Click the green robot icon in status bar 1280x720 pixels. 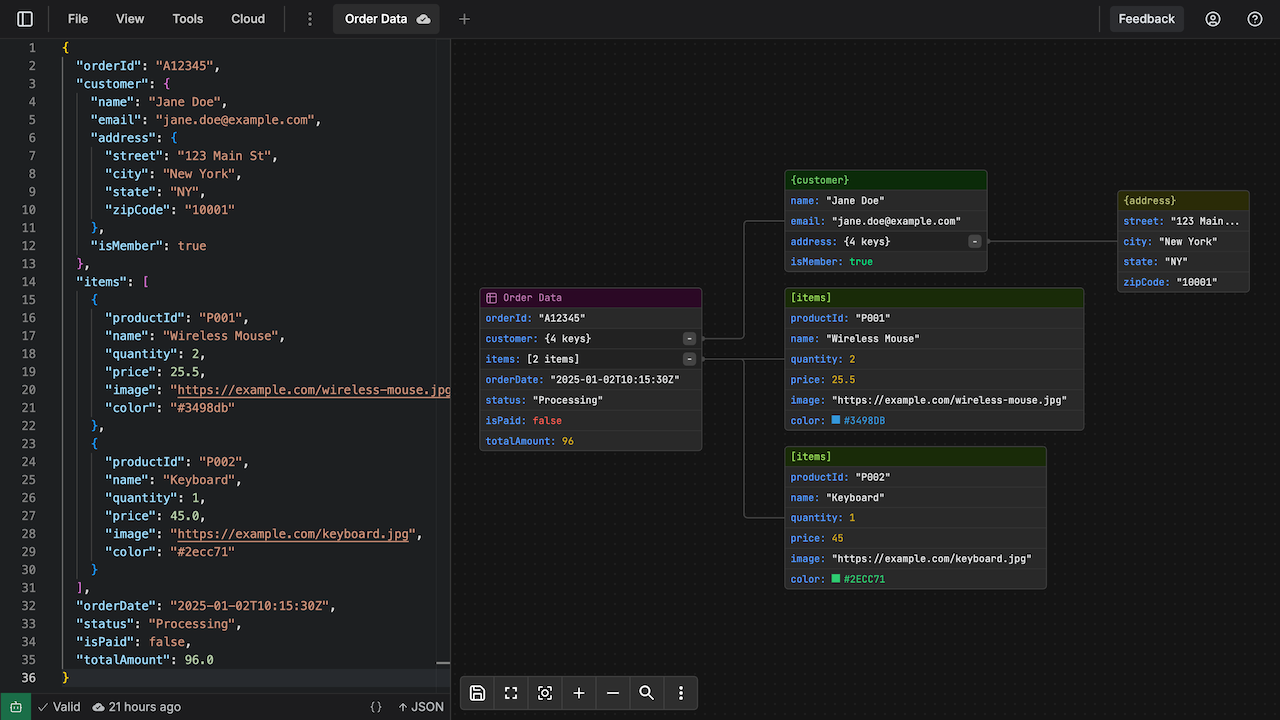[16, 707]
